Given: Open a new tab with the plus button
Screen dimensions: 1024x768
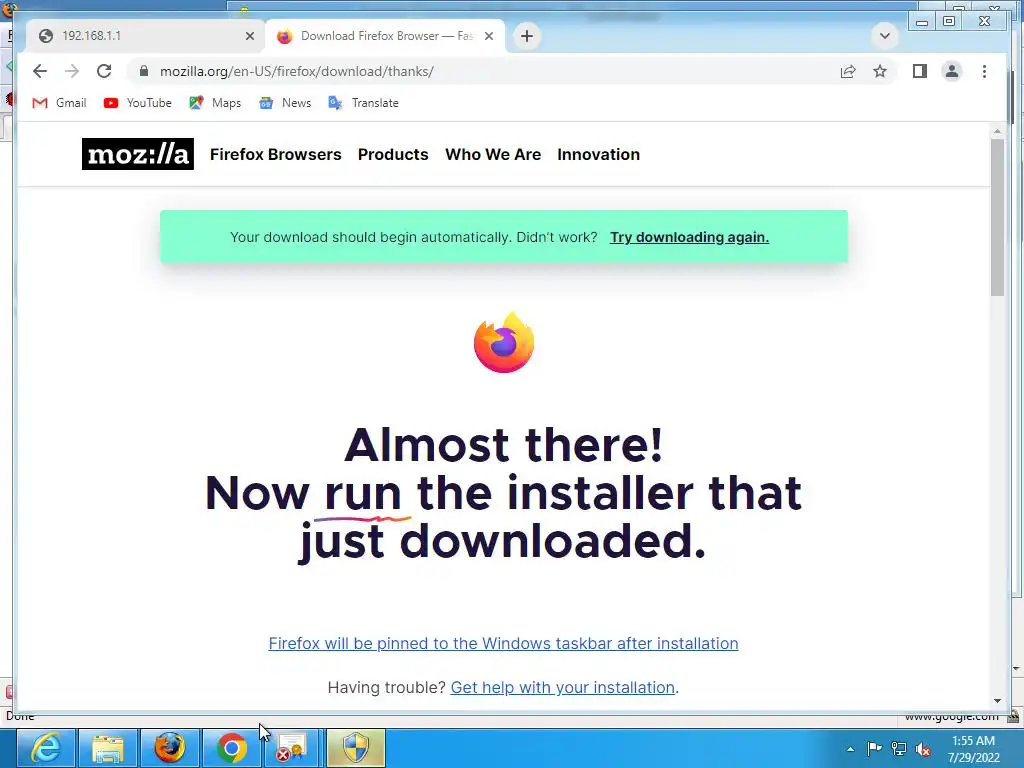Looking at the screenshot, I should [527, 36].
